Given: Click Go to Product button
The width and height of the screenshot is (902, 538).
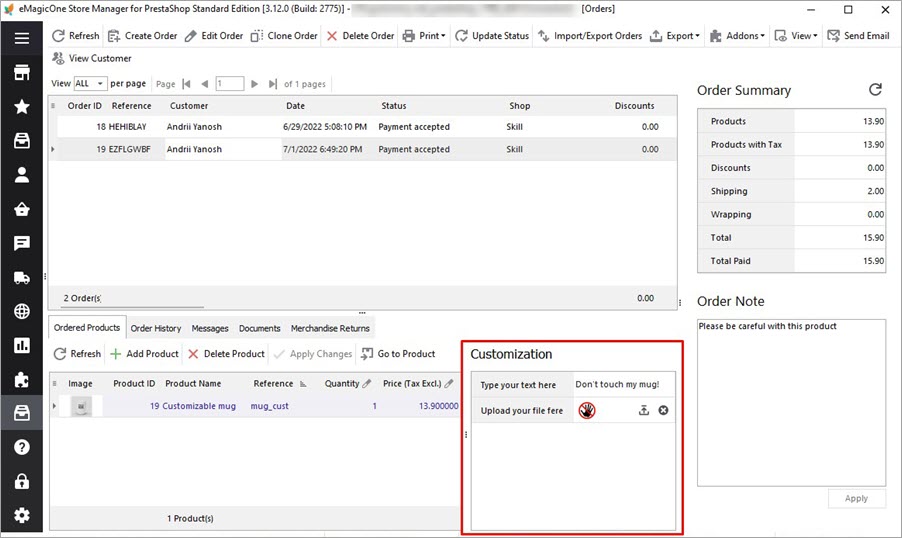Looking at the screenshot, I should pyautogui.click(x=398, y=354).
